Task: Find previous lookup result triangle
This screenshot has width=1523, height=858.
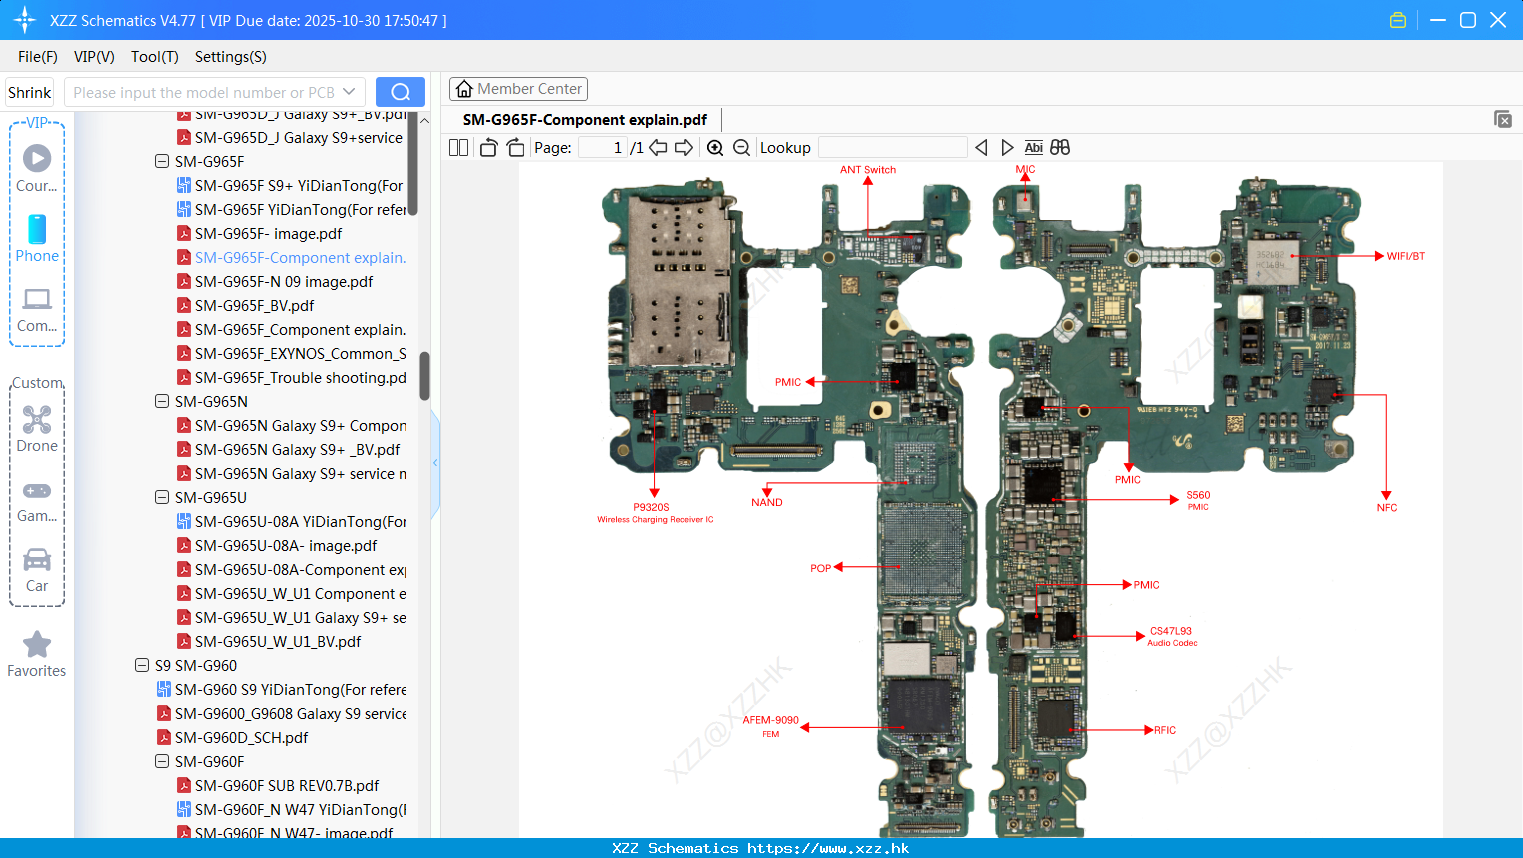Action: [981, 148]
